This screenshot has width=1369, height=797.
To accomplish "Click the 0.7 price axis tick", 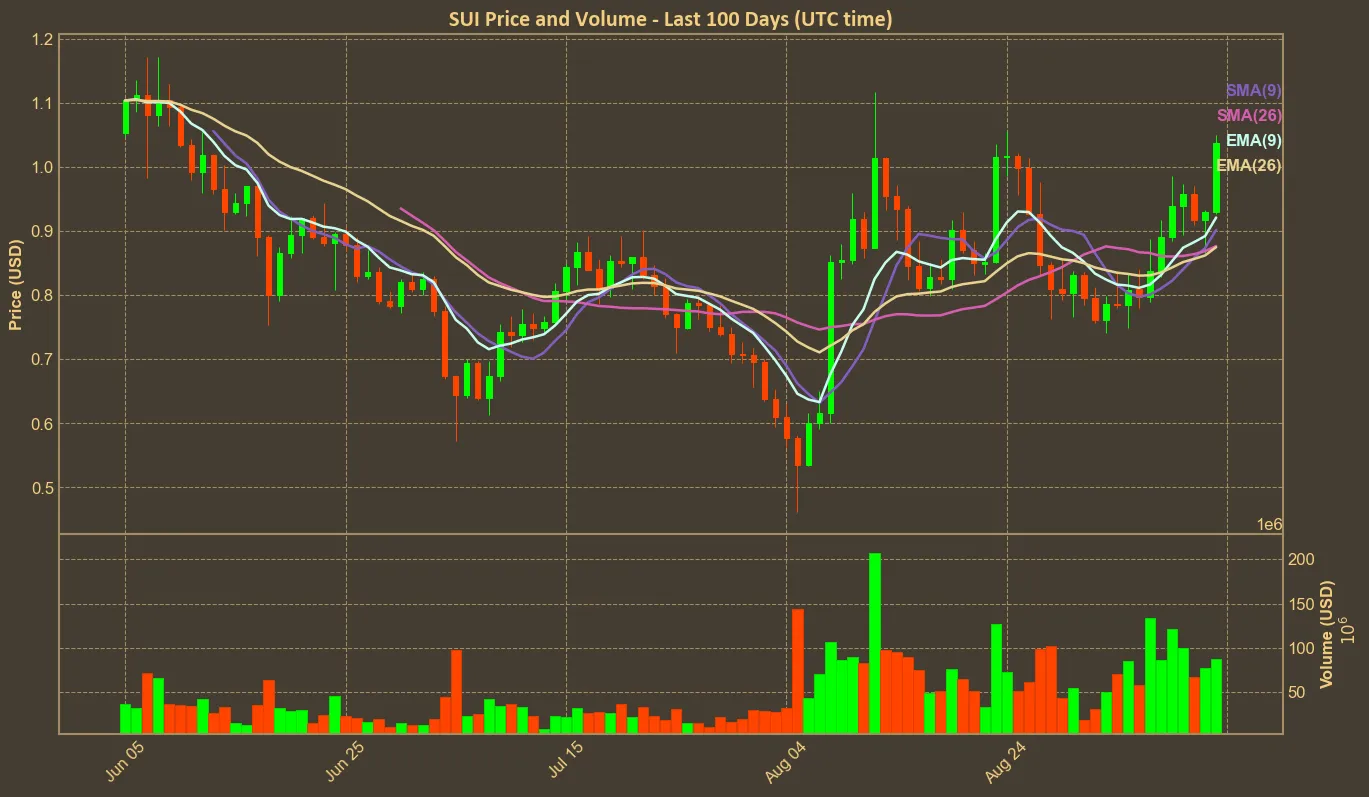I will [x=41, y=360].
